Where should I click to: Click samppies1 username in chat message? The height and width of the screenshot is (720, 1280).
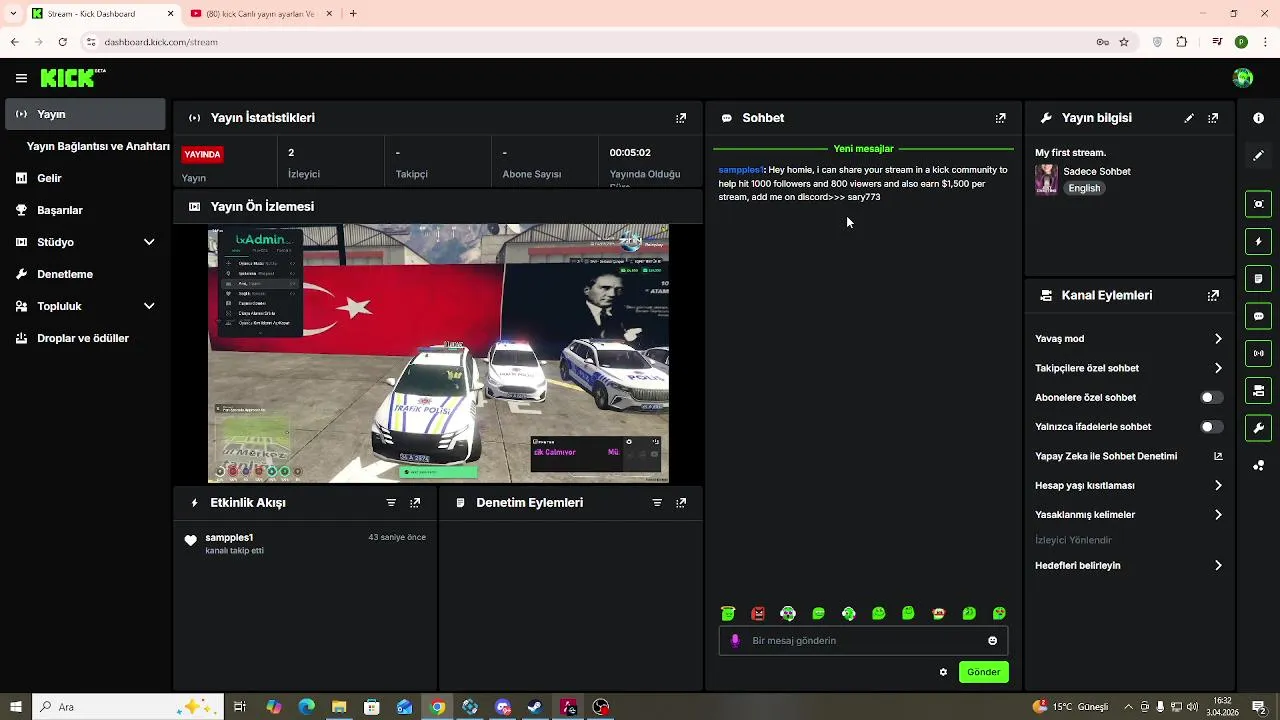coord(741,170)
